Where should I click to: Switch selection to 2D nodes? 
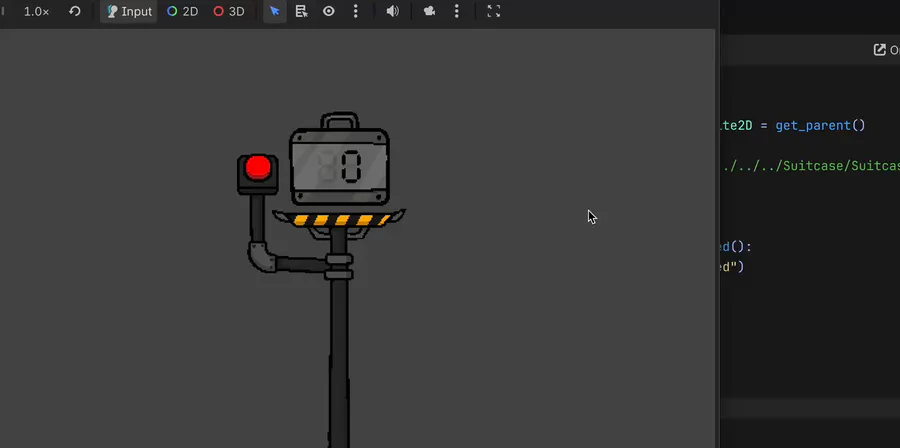click(x=183, y=11)
